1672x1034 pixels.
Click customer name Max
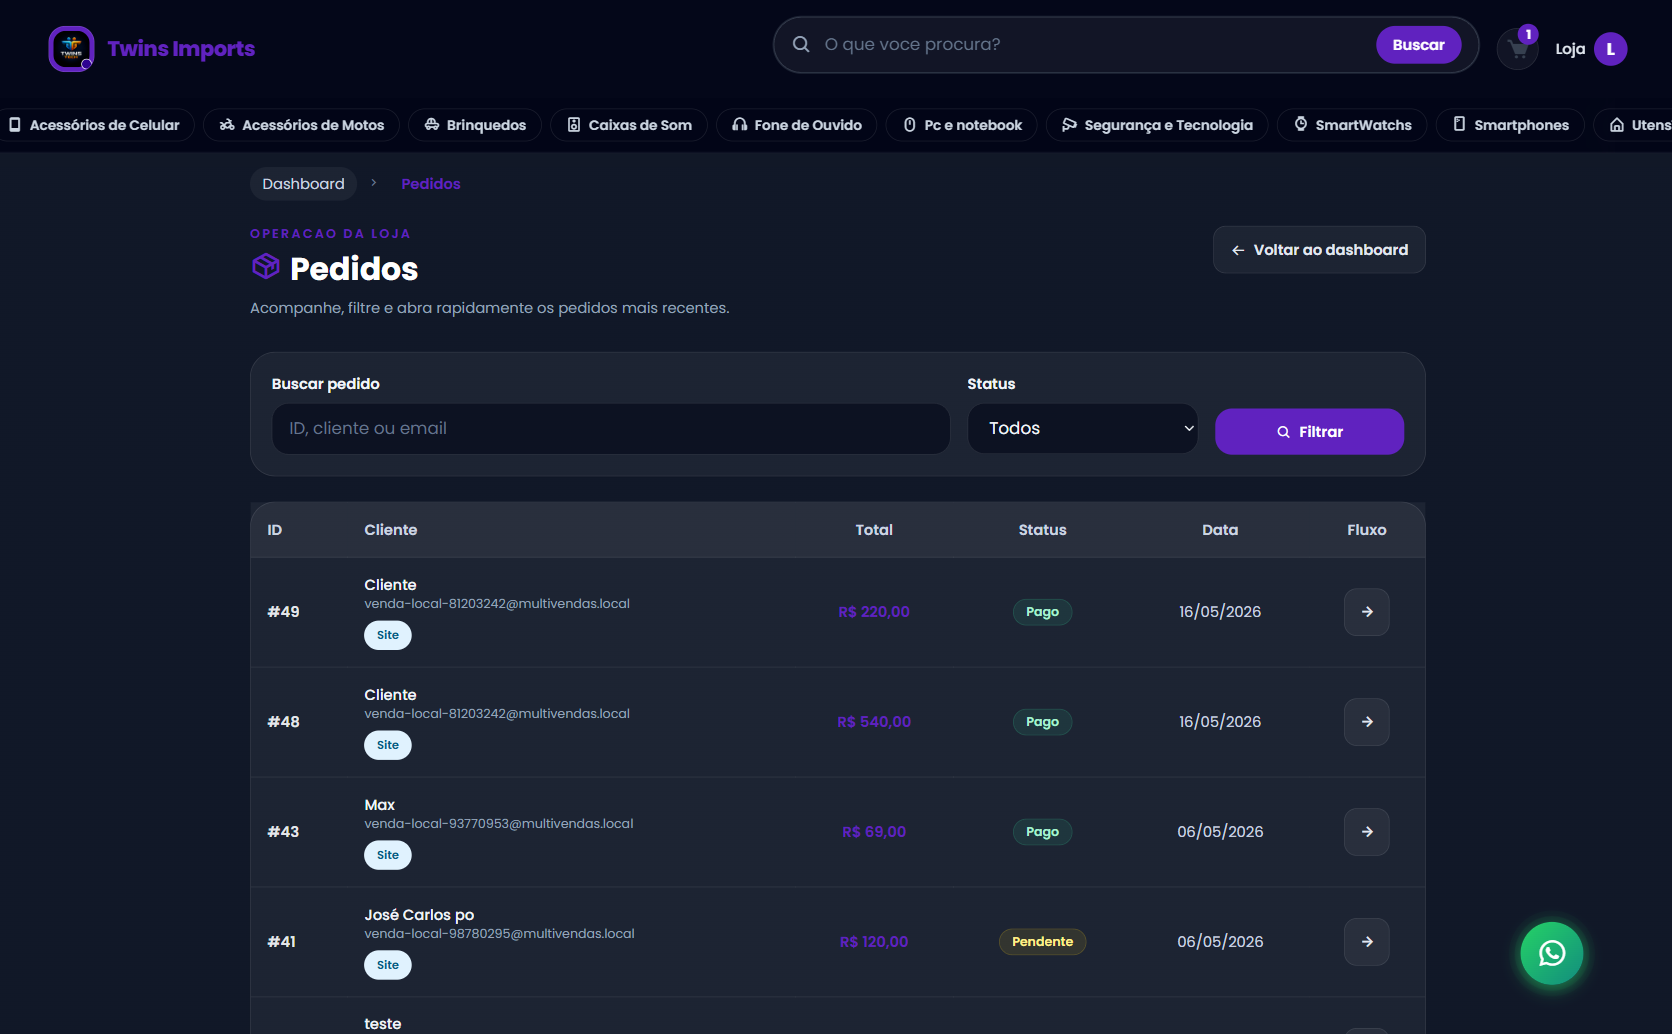pyautogui.click(x=379, y=805)
